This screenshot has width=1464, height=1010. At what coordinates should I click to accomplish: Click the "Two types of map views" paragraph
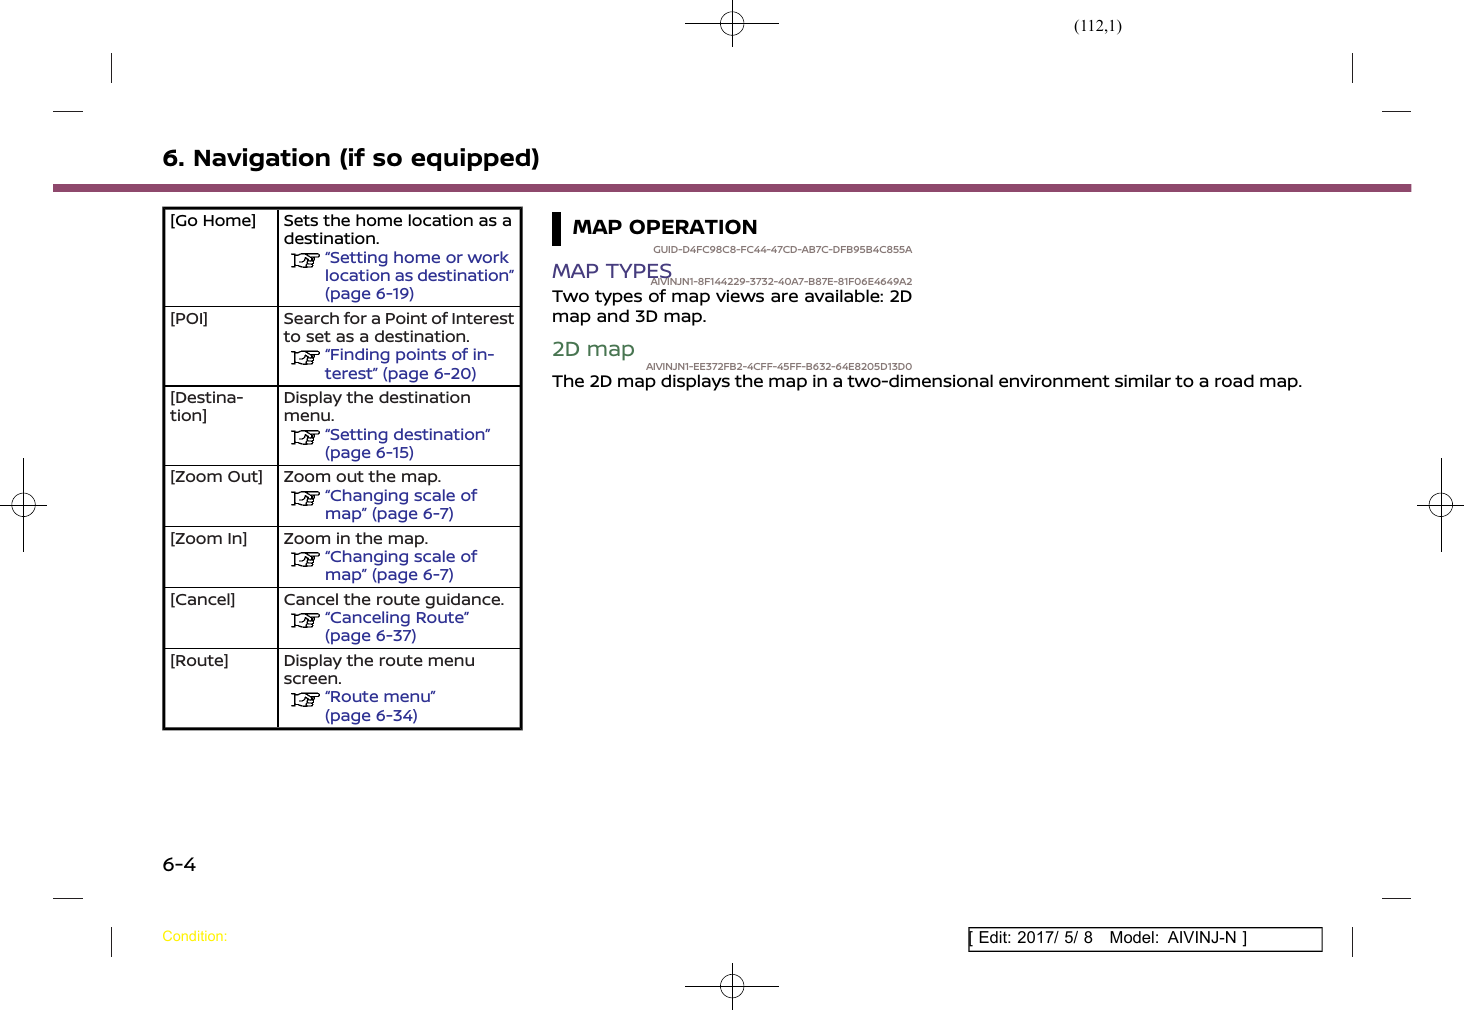pos(732,306)
